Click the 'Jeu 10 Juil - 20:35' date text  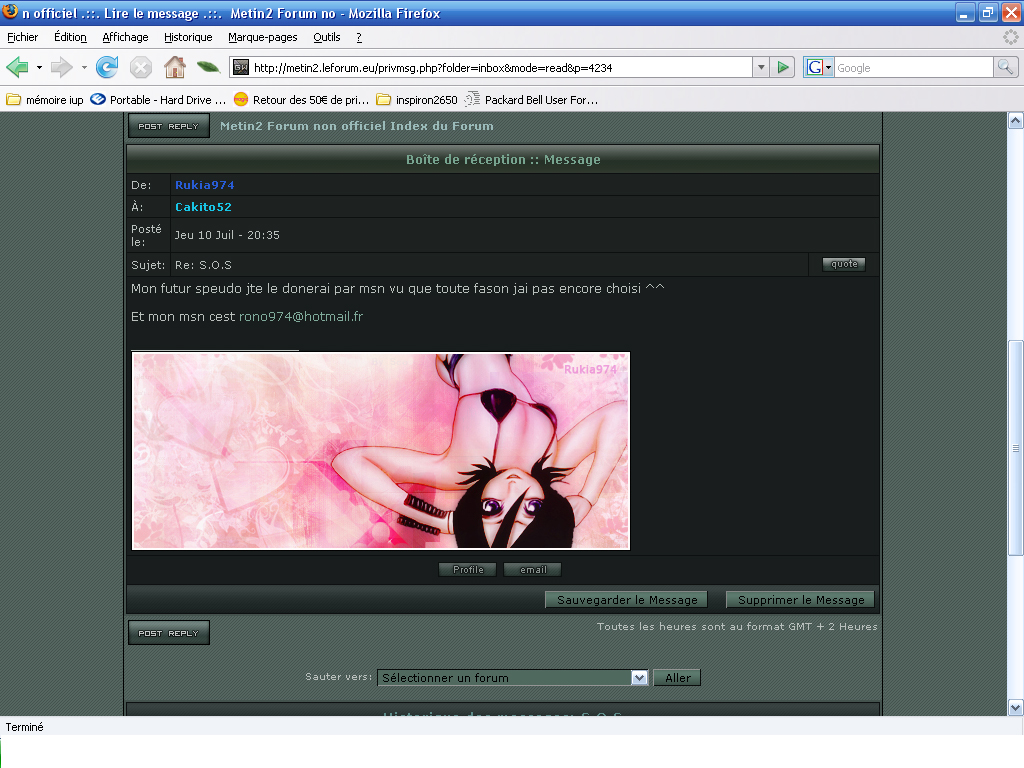click(x=227, y=235)
